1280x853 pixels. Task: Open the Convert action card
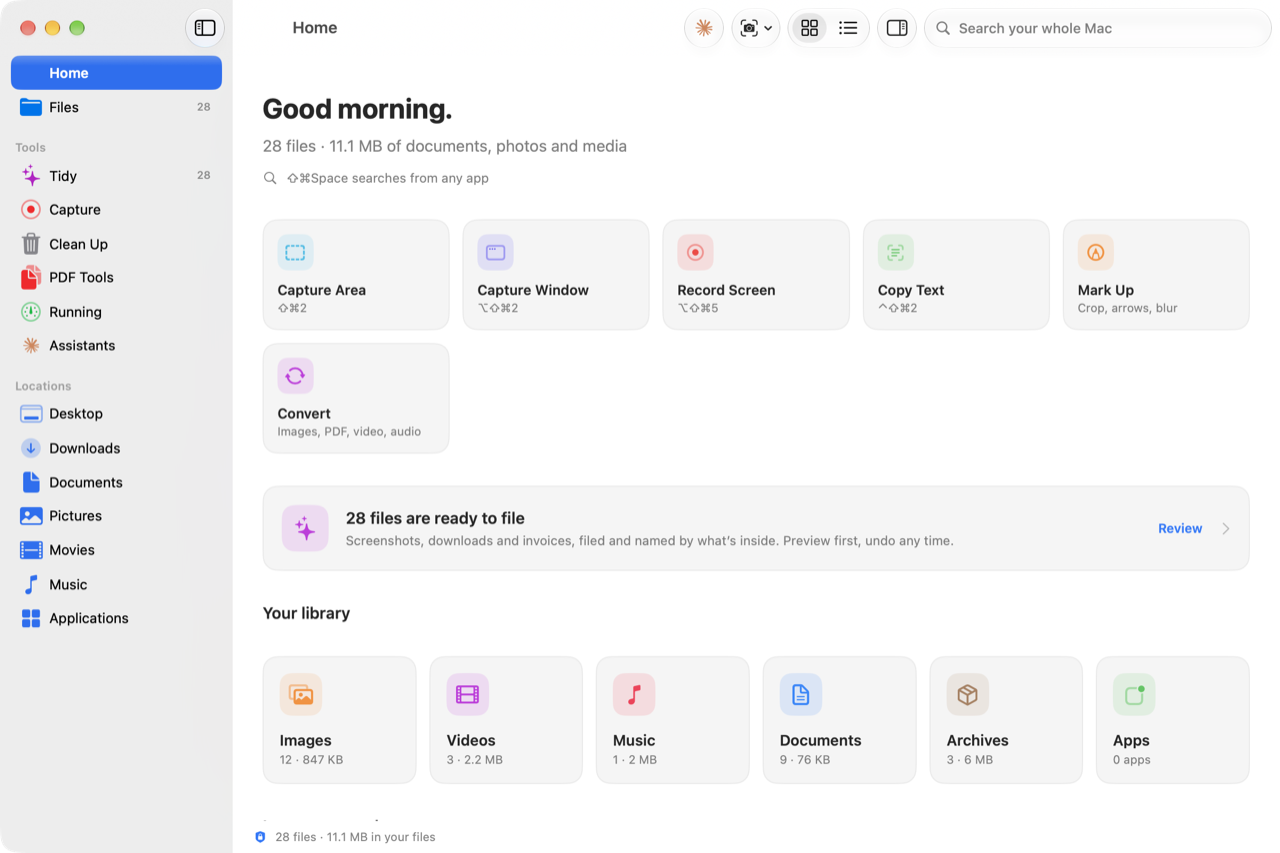point(356,398)
